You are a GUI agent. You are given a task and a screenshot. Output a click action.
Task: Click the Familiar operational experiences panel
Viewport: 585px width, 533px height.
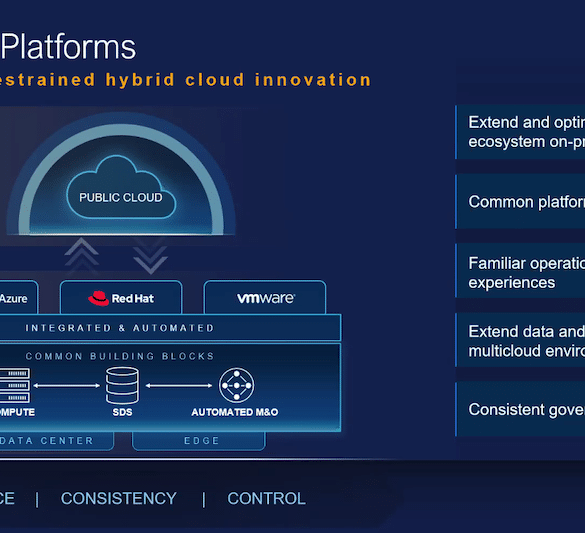tap(520, 271)
